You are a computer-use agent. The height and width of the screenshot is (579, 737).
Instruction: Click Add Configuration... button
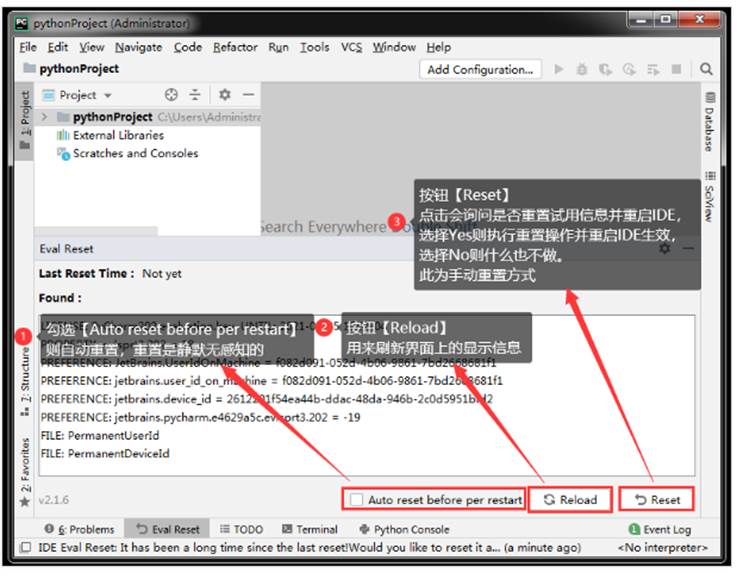coord(480,70)
